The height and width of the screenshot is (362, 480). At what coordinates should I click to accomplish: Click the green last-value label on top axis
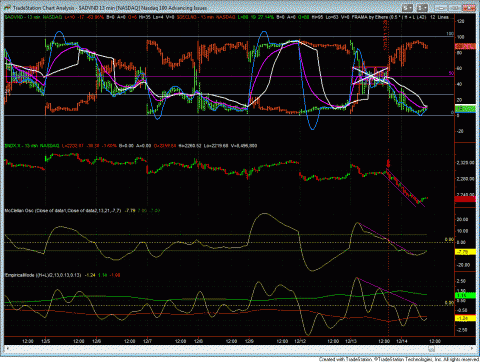point(465,108)
